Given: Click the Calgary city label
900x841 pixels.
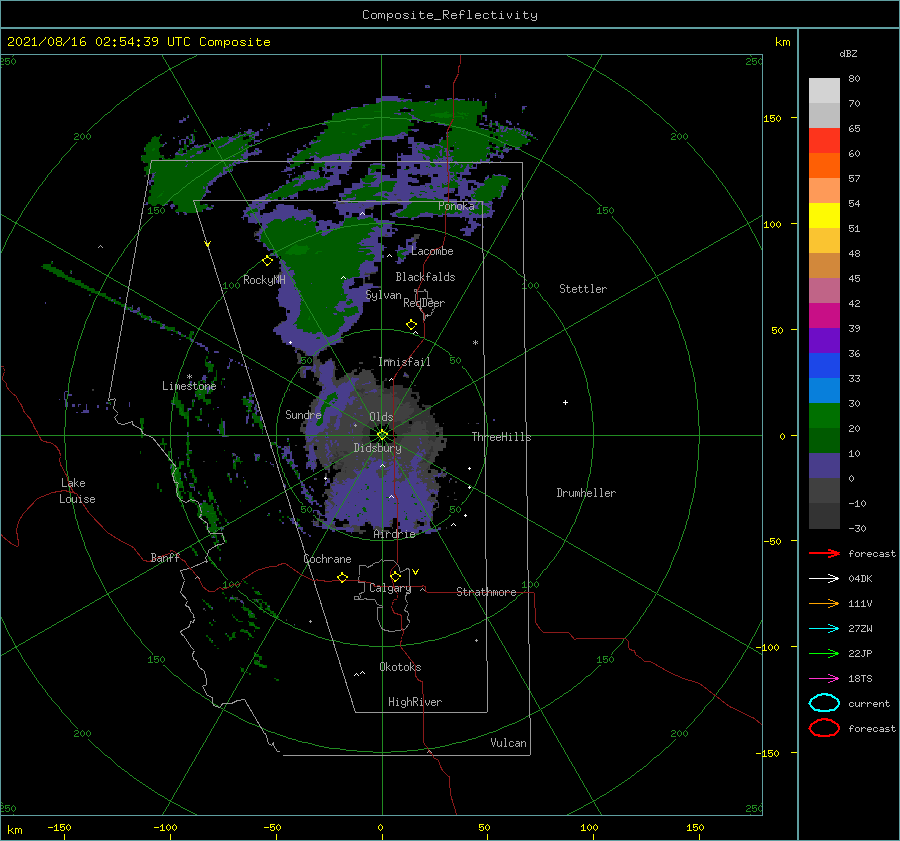Looking at the screenshot, I should (x=390, y=588).
